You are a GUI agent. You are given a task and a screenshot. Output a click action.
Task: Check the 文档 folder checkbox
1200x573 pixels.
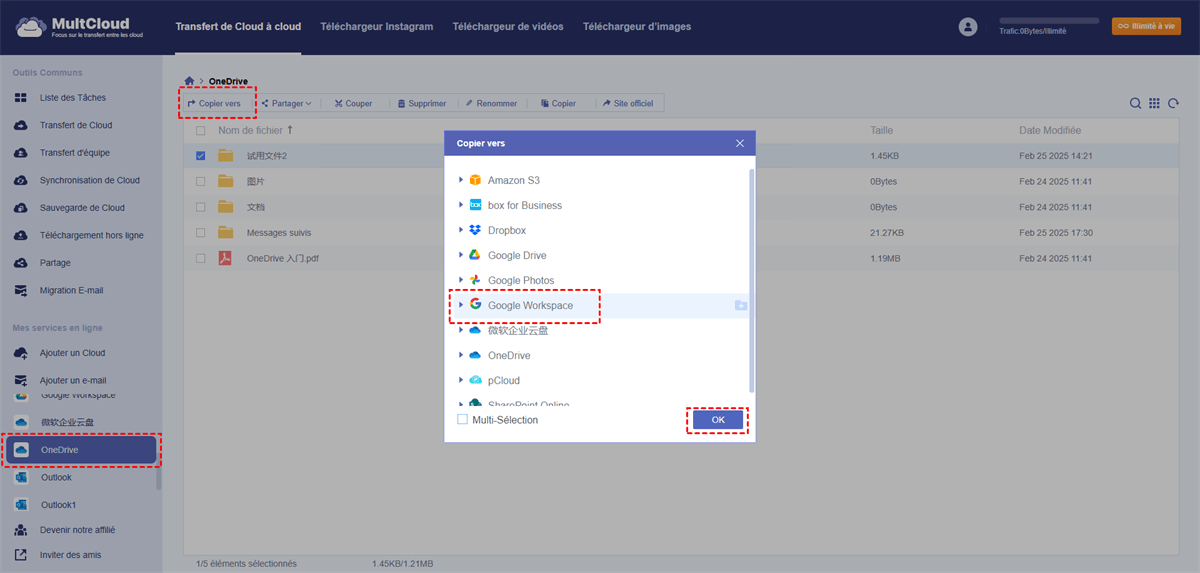[201, 207]
